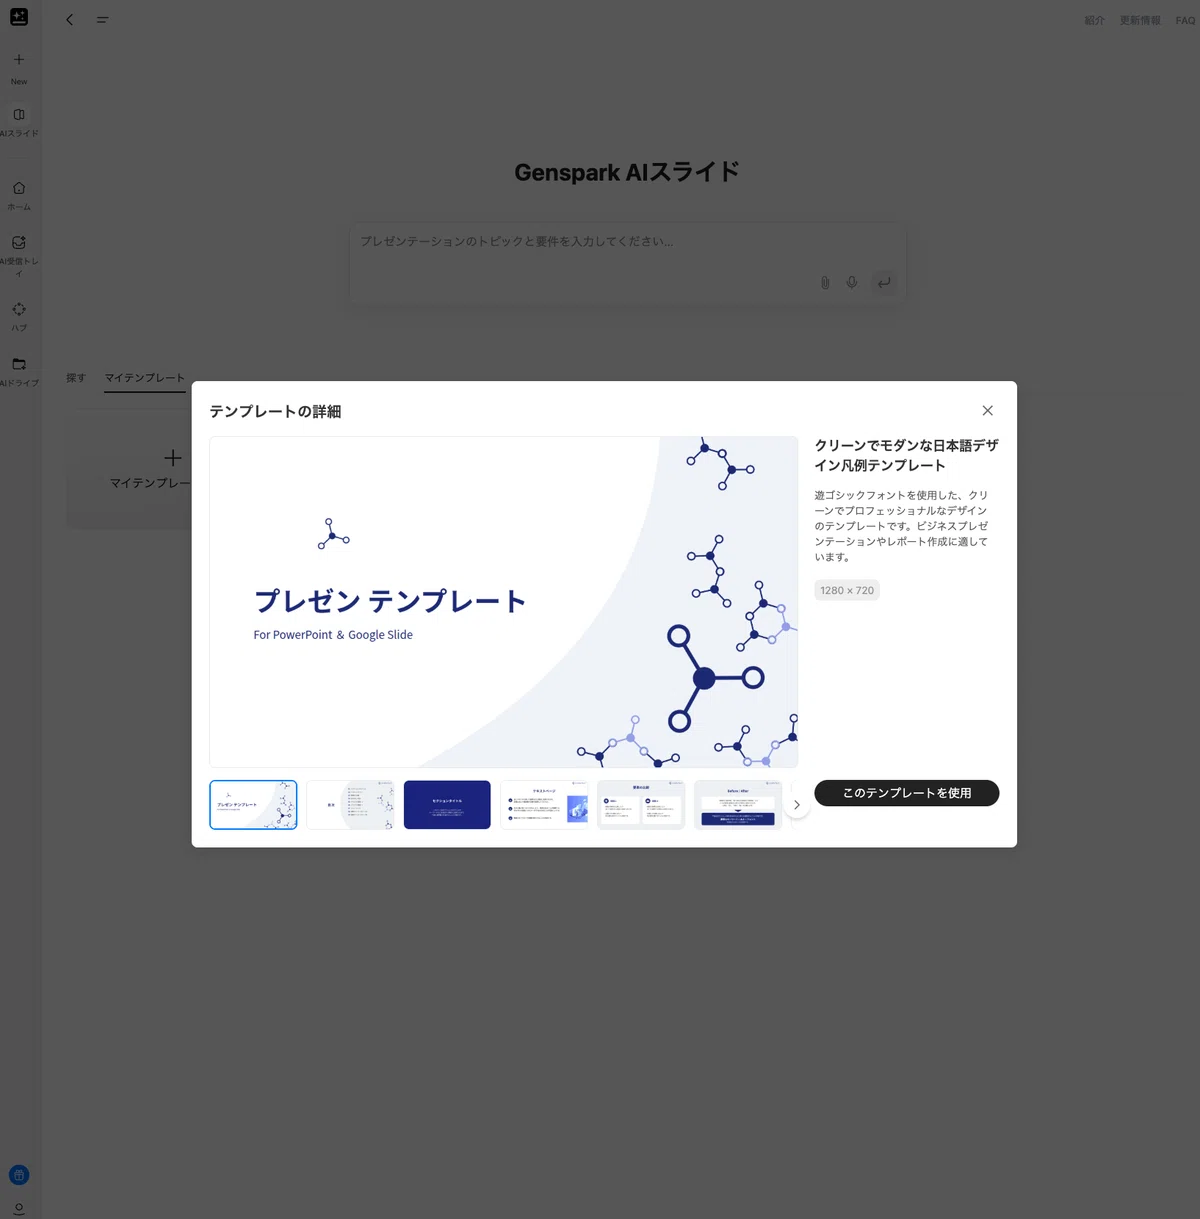The width and height of the screenshot is (1200, 1219).
Task: Open the 紹介 link at top right
Action: (x=1095, y=20)
